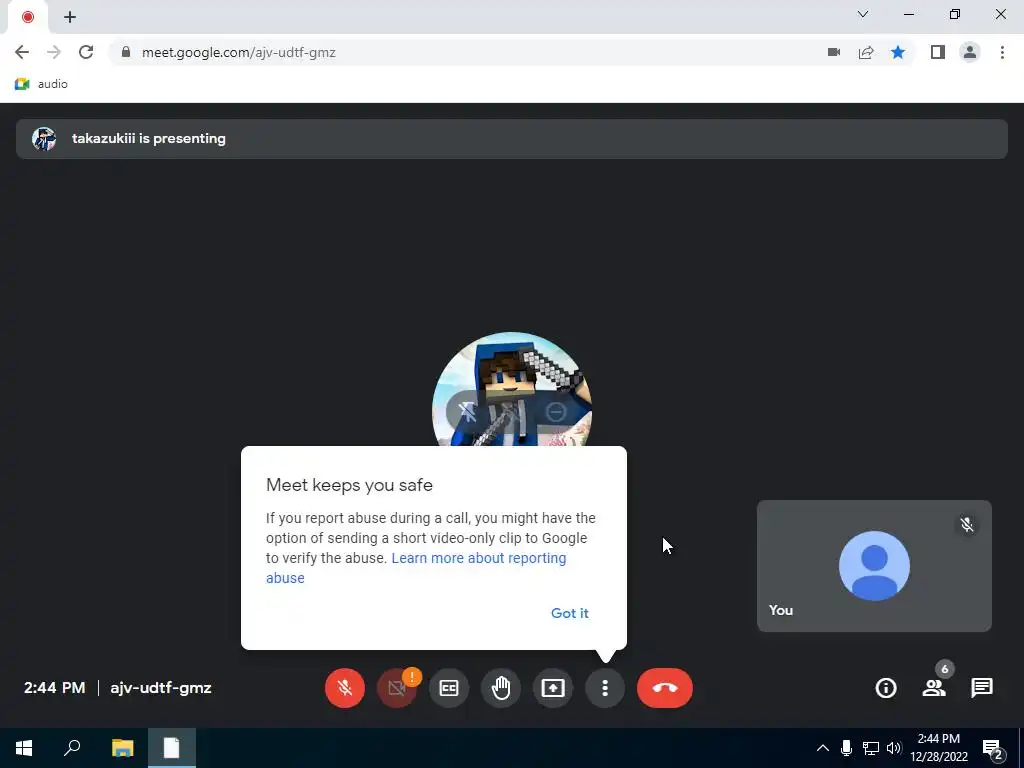Open volume control in system tray
Image resolution: width=1024 pixels, height=768 pixels.
[893, 748]
